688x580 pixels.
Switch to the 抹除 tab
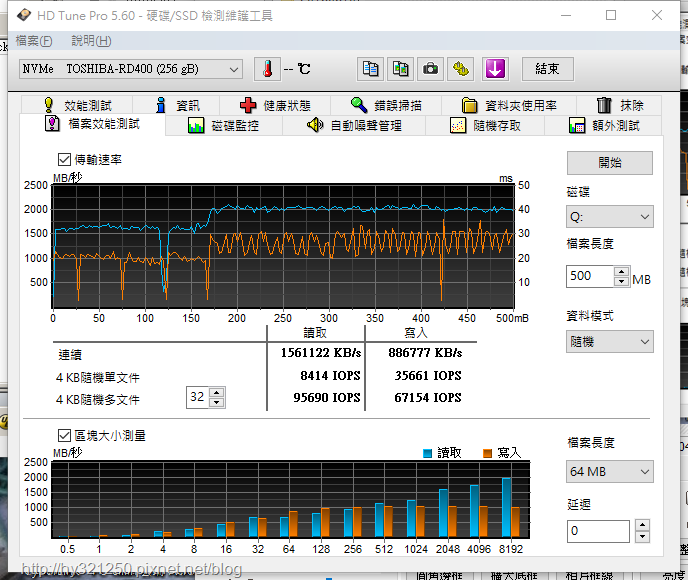click(619, 105)
